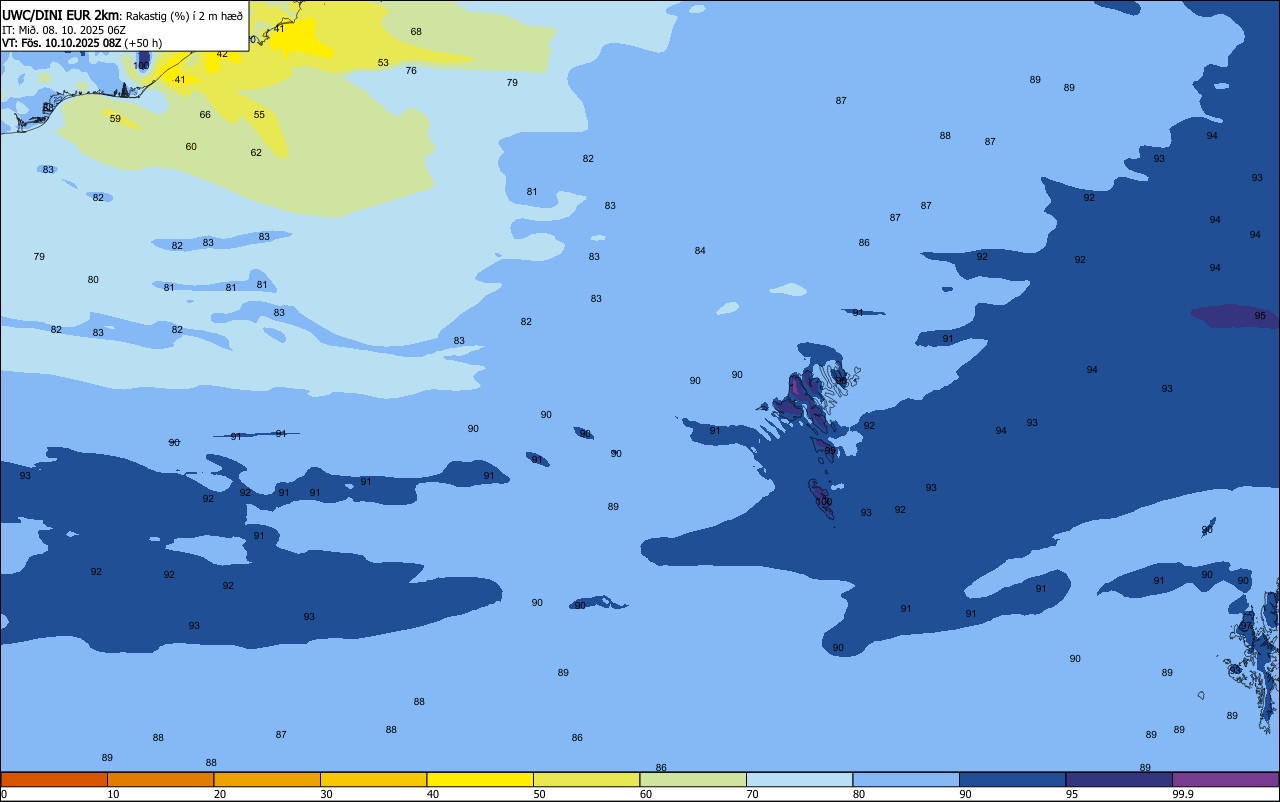Click the 95–99.9 navy legend swatch
This screenshot has width=1280, height=802.
coord(1119,779)
